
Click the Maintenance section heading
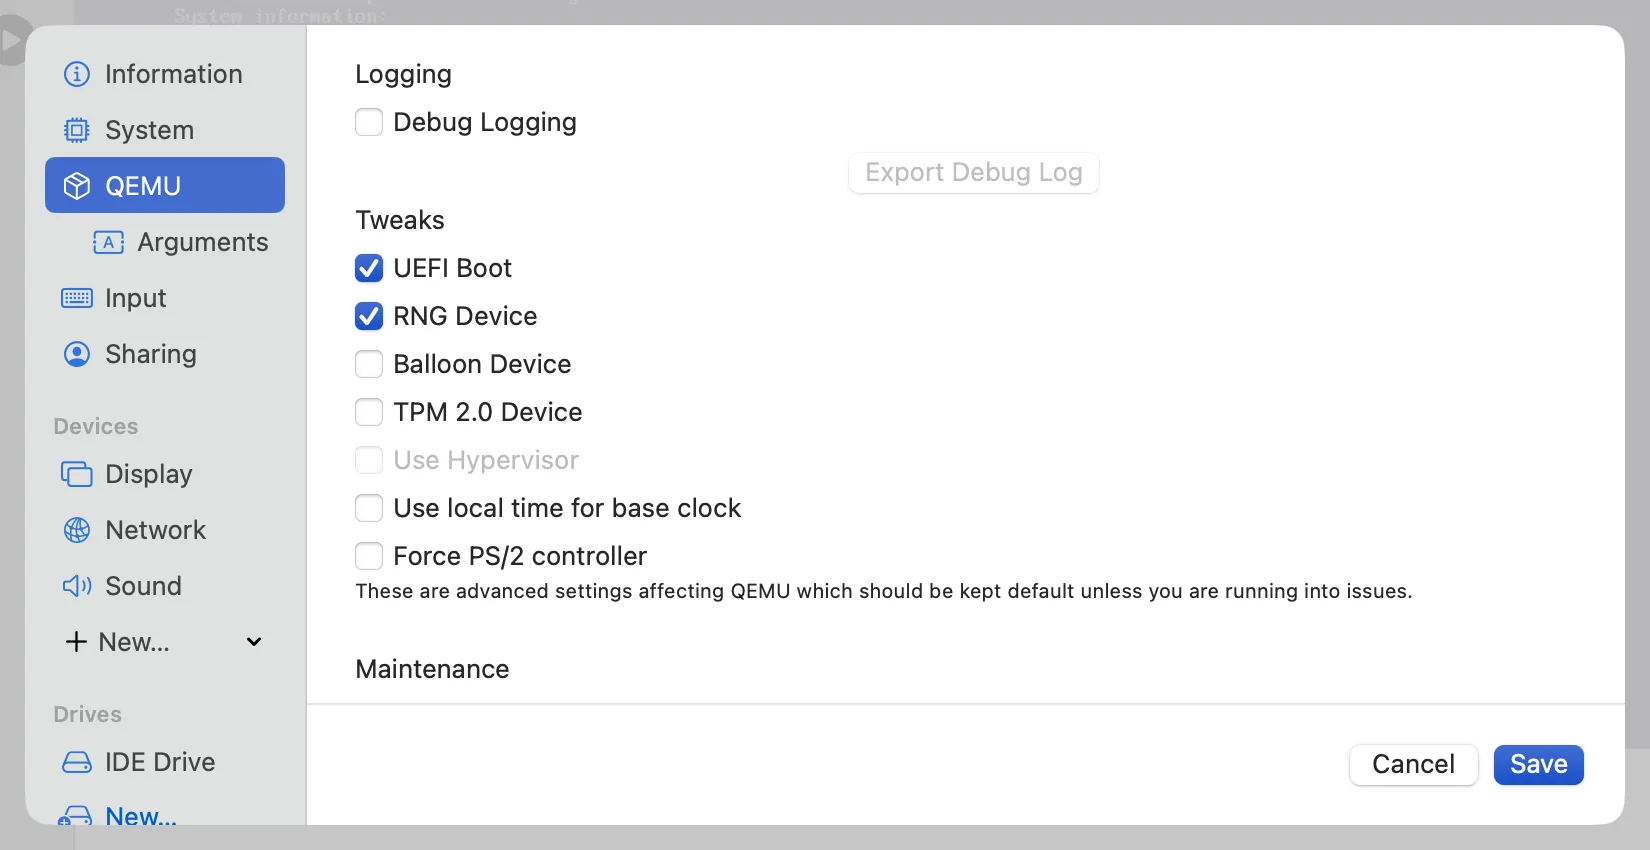[x=432, y=669]
